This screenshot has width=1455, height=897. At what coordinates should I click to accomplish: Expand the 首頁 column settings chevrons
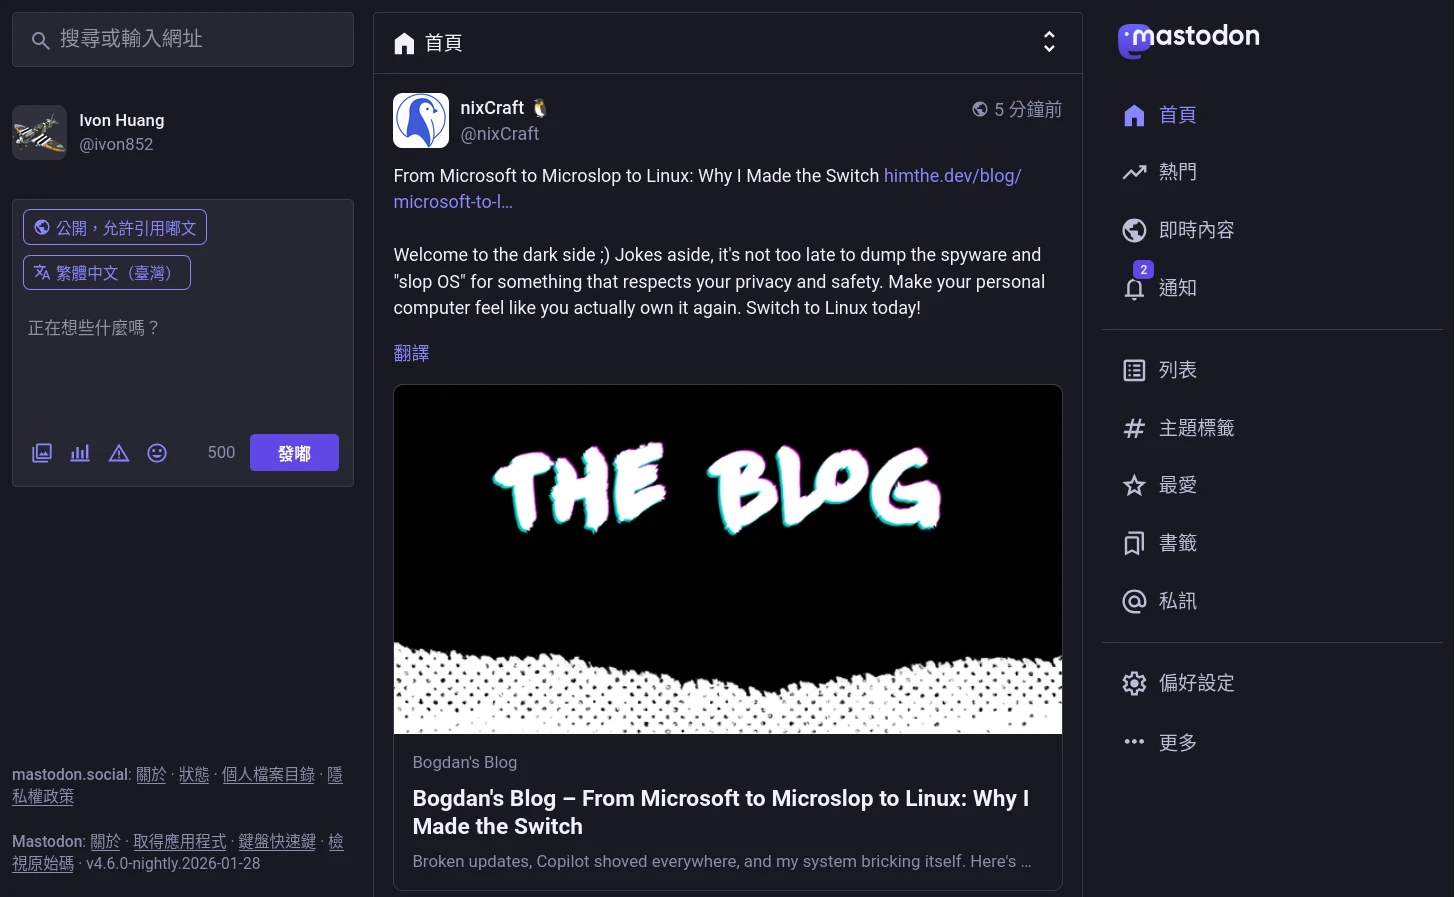(x=1049, y=42)
